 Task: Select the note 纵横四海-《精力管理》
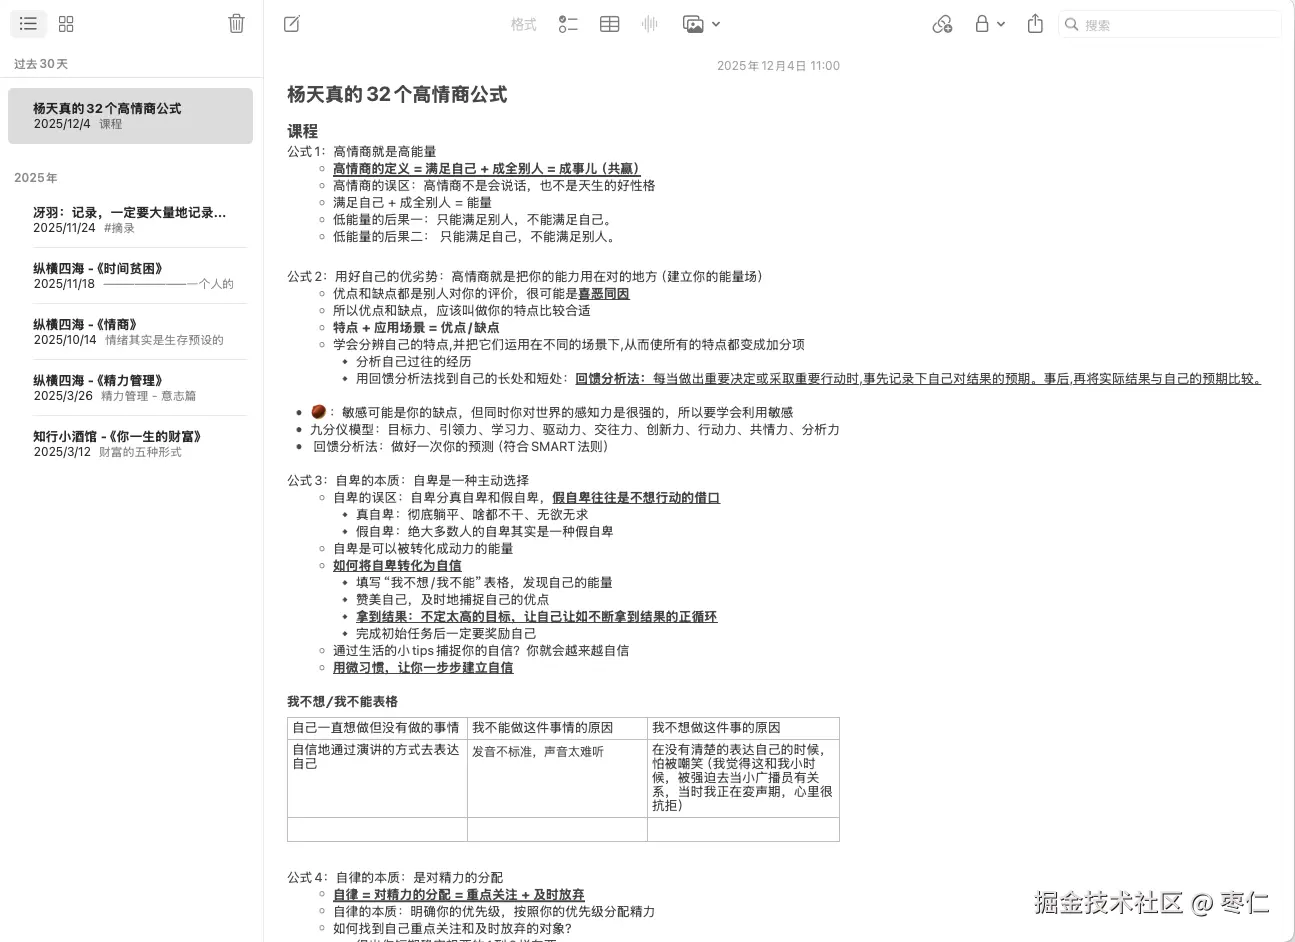click(130, 388)
